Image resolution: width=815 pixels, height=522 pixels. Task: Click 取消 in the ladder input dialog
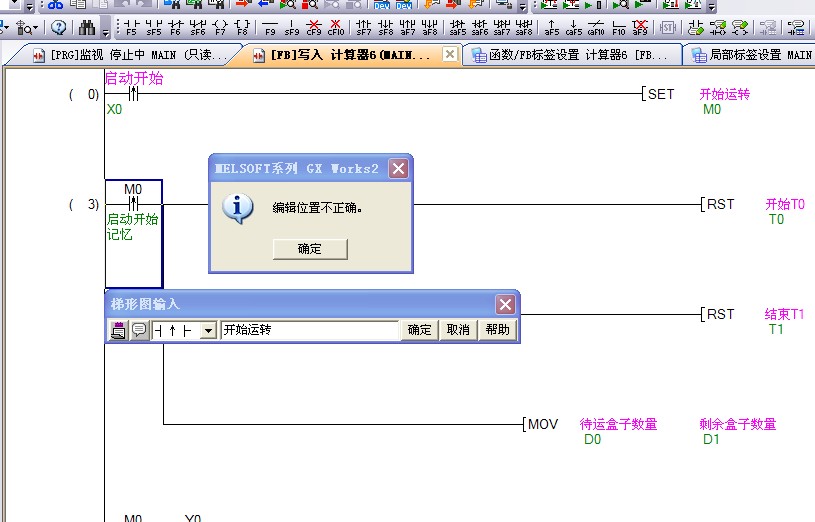pos(458,330)
